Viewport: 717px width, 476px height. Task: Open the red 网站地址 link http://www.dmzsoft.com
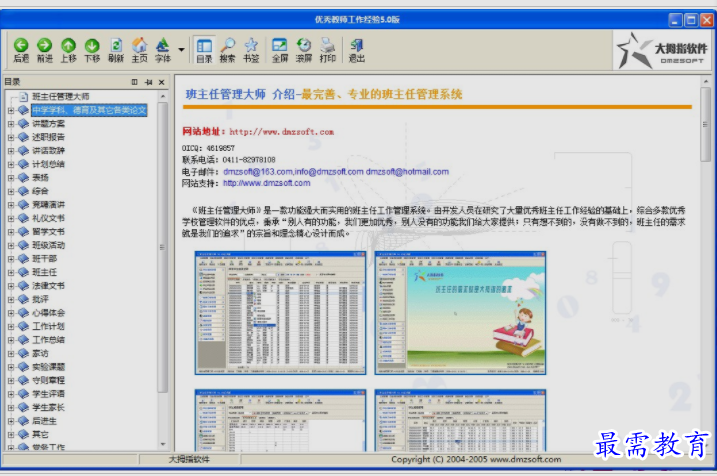tap(281, 132)
